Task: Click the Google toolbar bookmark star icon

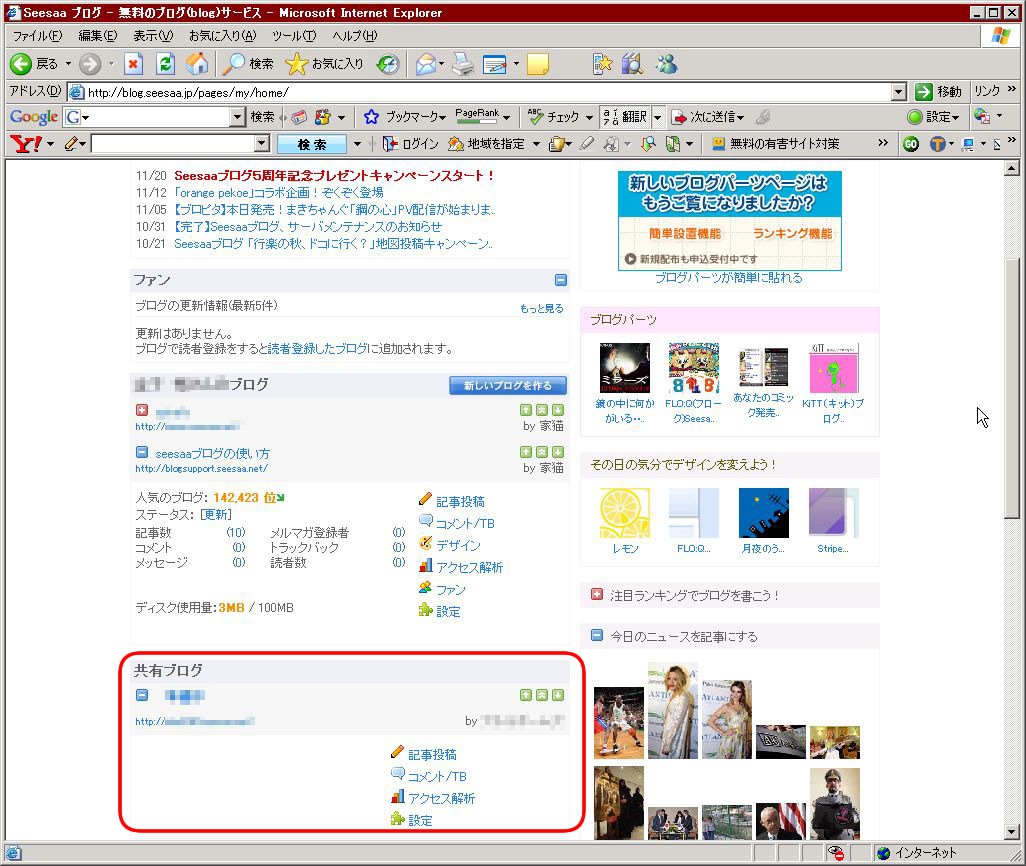Action: pyautogui.click(x=371, y=117)
